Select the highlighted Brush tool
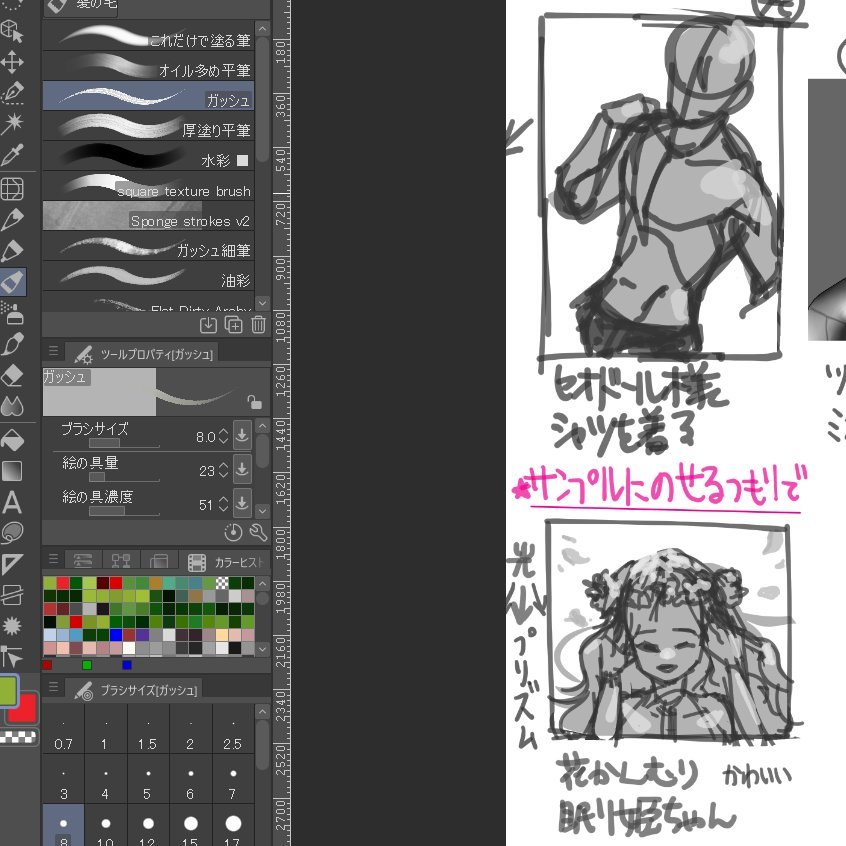The image size is (846, 846). pyautogui.click(x=12, y=282)
